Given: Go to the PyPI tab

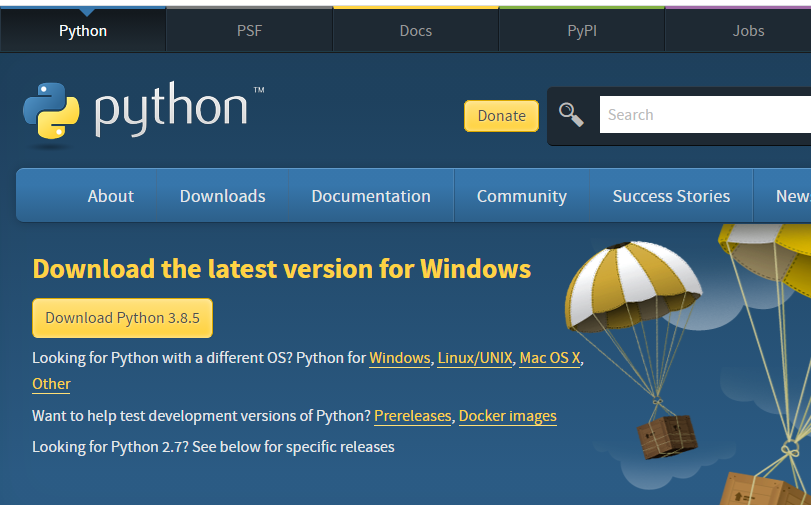Looking at the screenshot, I should [582, 31].
